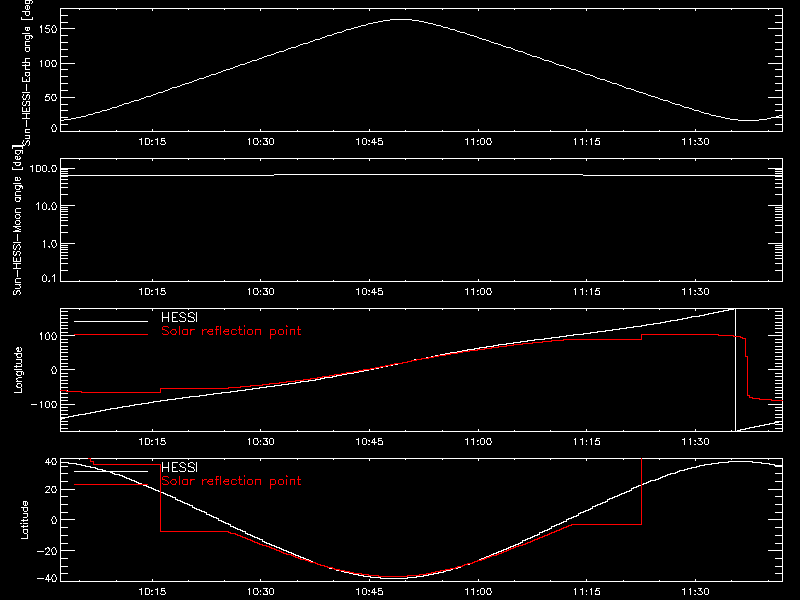800x600 pixels.
Task: Click 11:15 time label under Latitude plot
Action: 587,591
